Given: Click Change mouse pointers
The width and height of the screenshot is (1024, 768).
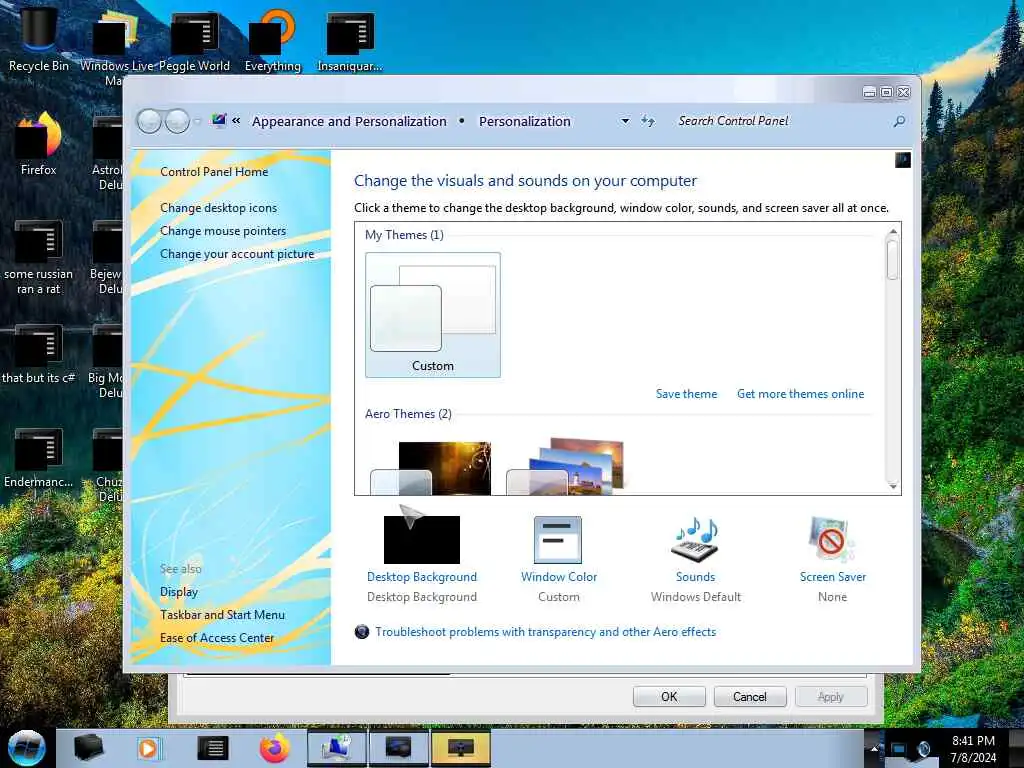Looking at the screenshot, I should [223, 231].
